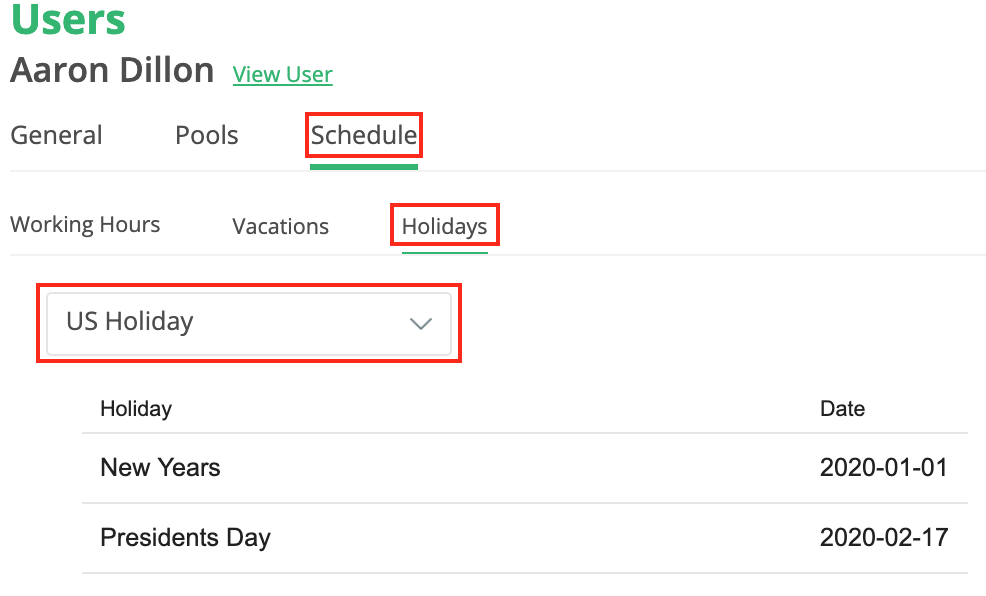The image size is (986, 596).
Task: Click the Holiday column header
Action: coord(136,408)
